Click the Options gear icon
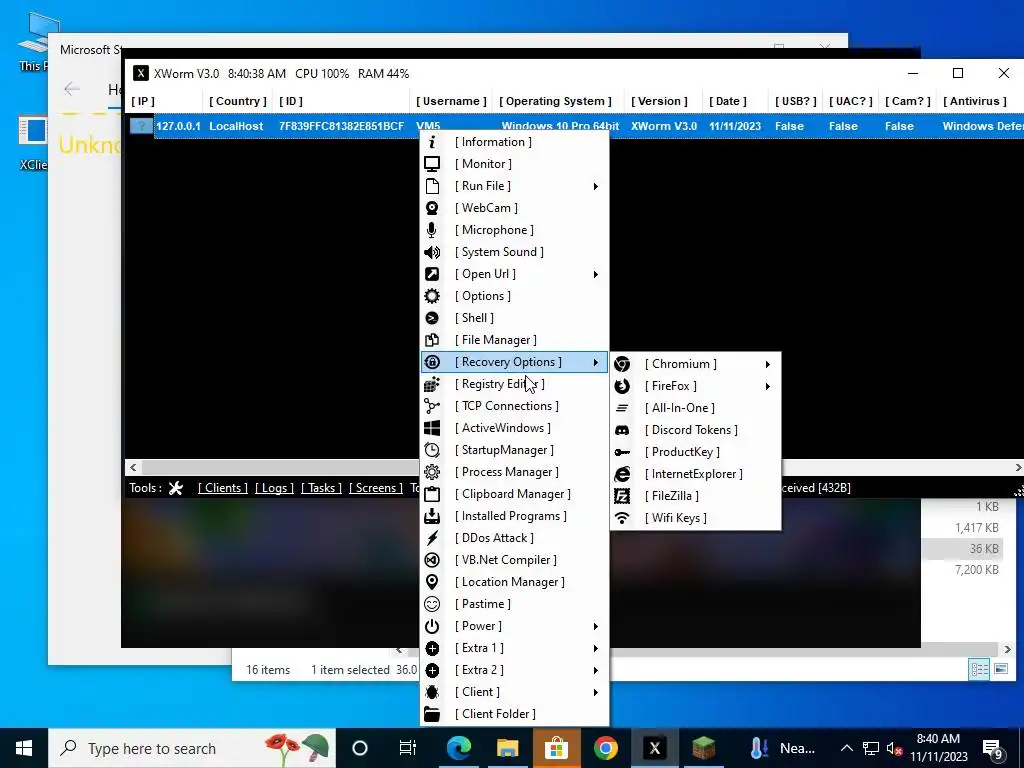The height and width of the screenshot is (768, 1024). click(432, 296)
